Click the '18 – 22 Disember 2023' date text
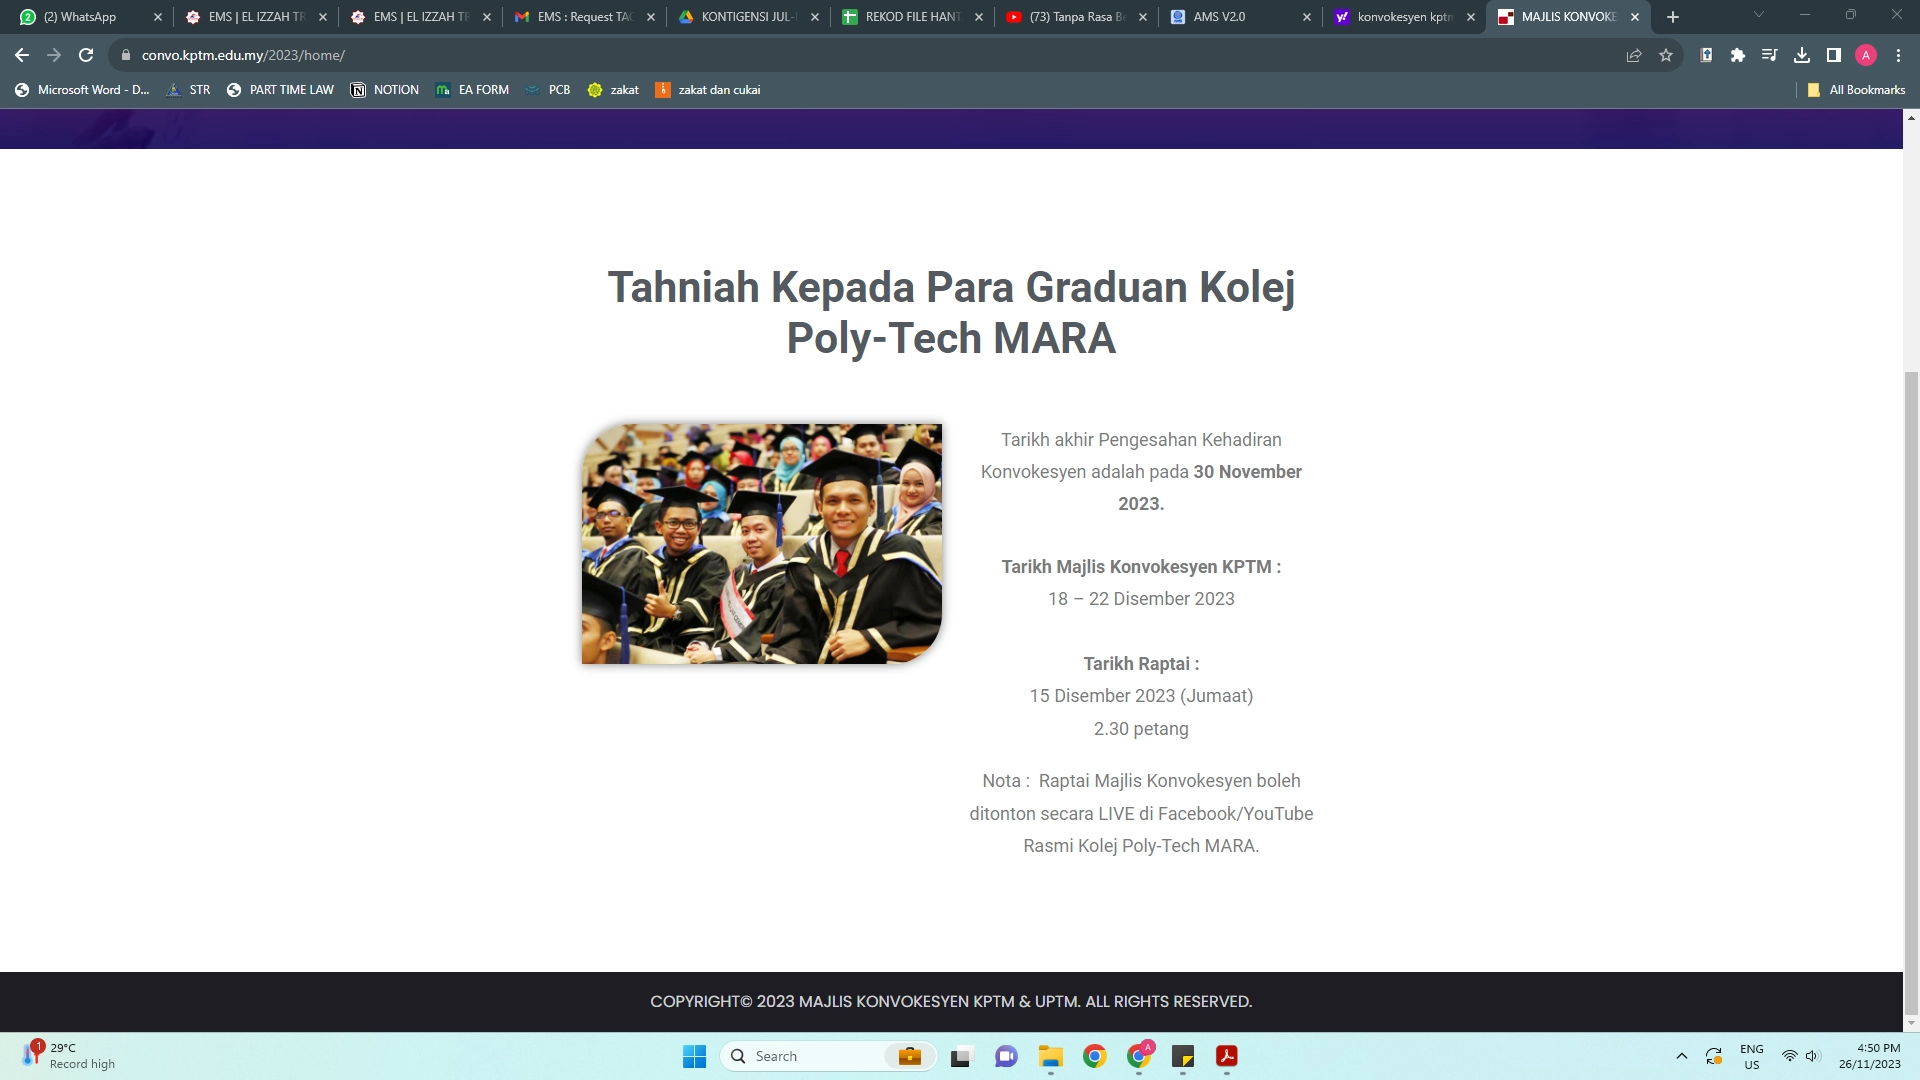 pyautogui.click(x=1141, y=599)
